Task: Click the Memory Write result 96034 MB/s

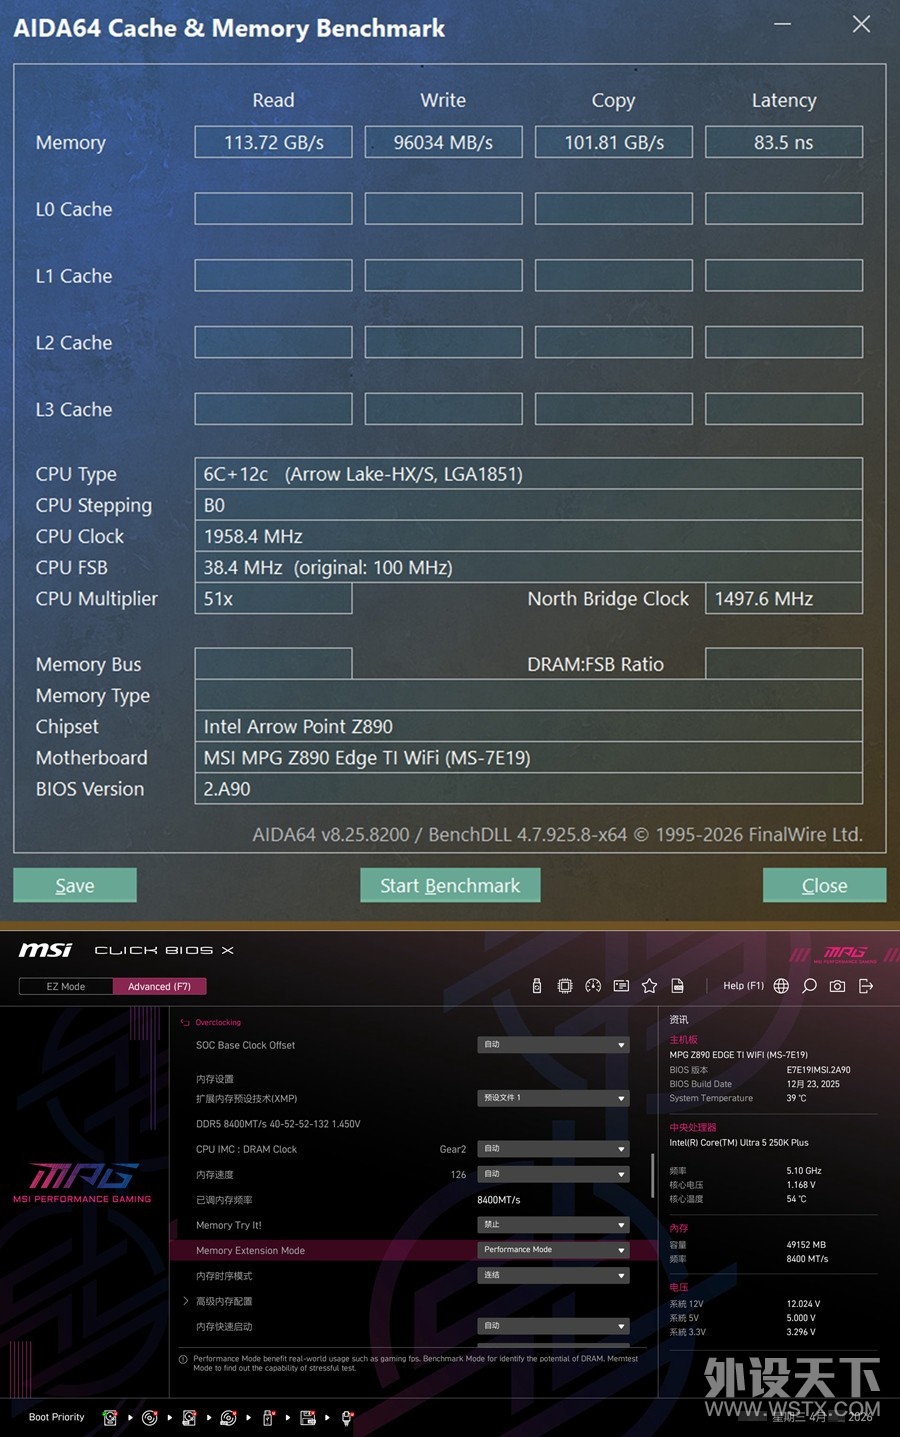Action: click(444, 142)
